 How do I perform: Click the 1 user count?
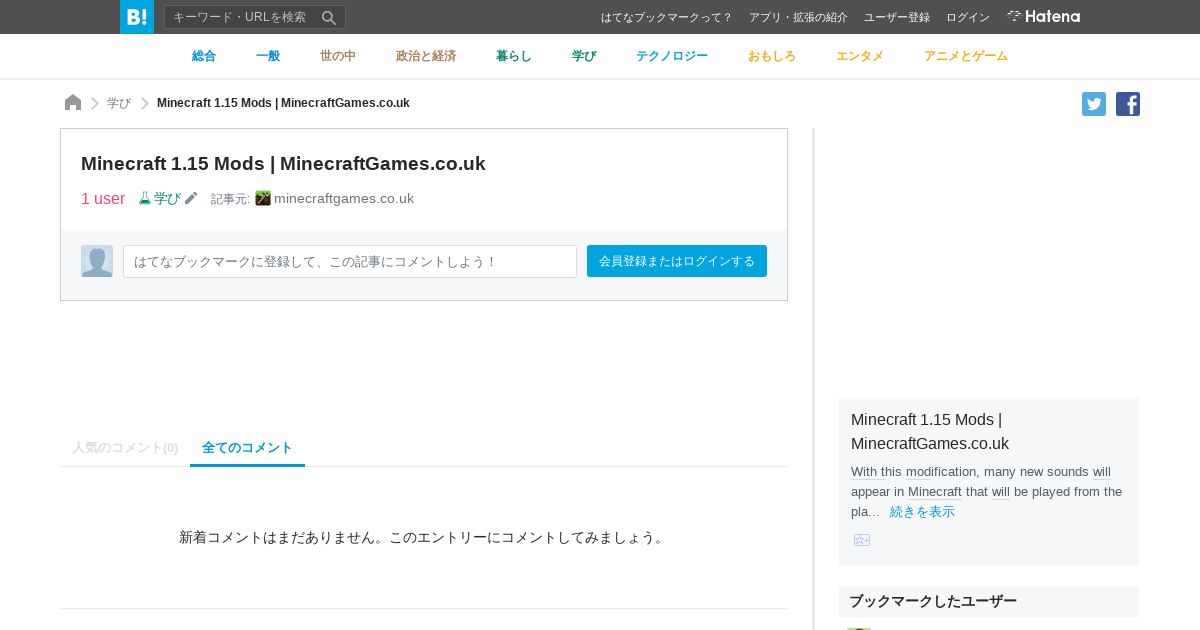tap(103, 198)
